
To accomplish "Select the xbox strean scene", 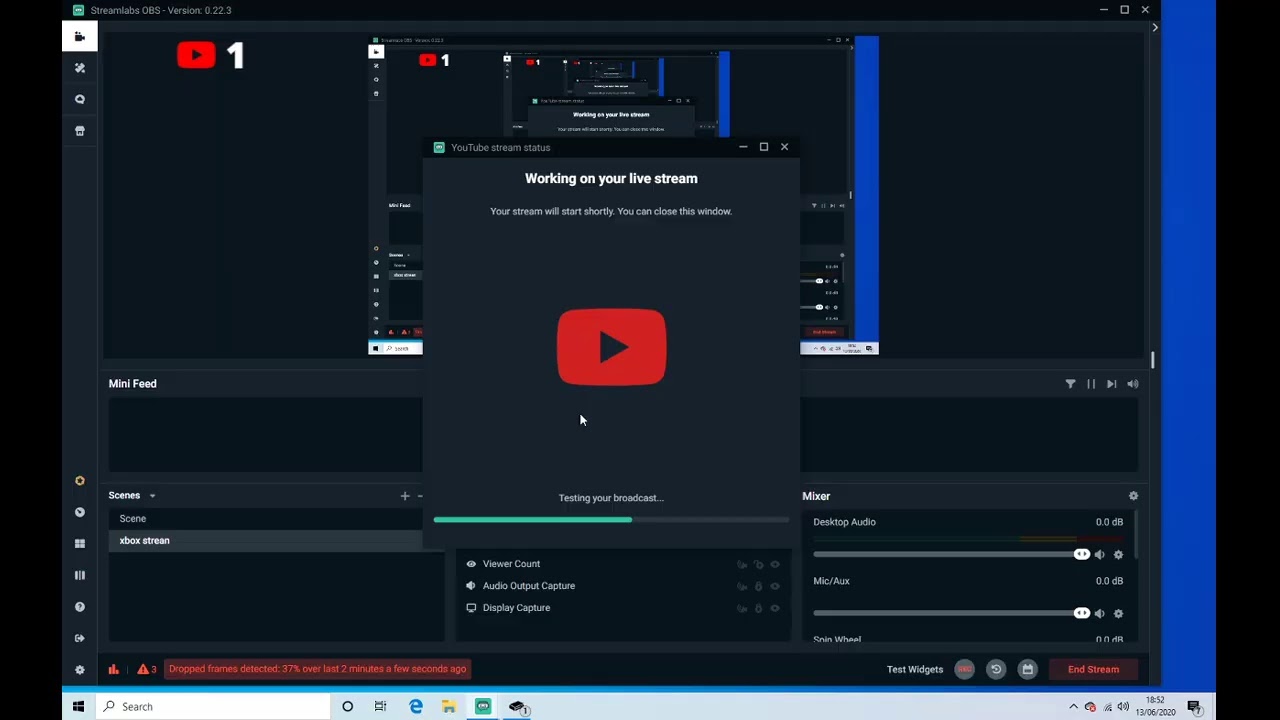I will (x=266, y=541).
